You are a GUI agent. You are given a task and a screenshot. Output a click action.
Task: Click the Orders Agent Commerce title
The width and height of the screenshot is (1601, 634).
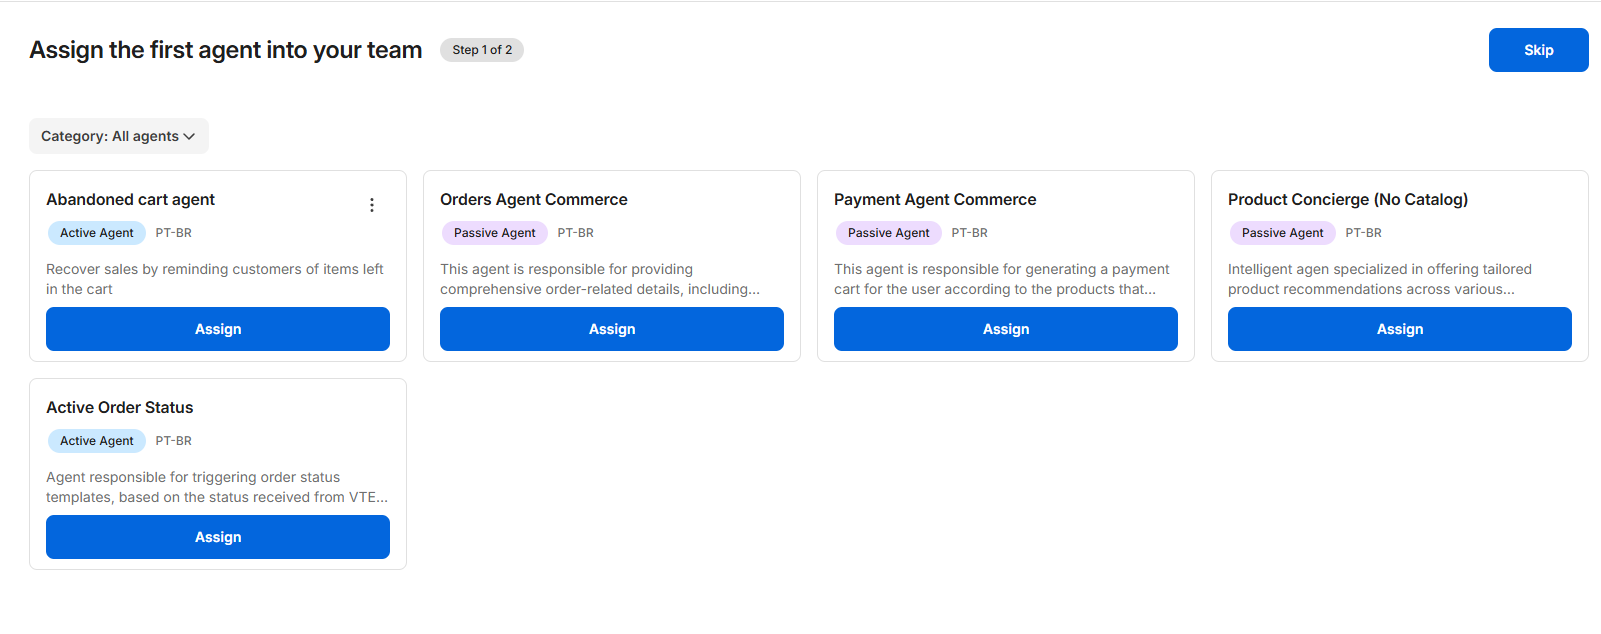tap(534, 200)
